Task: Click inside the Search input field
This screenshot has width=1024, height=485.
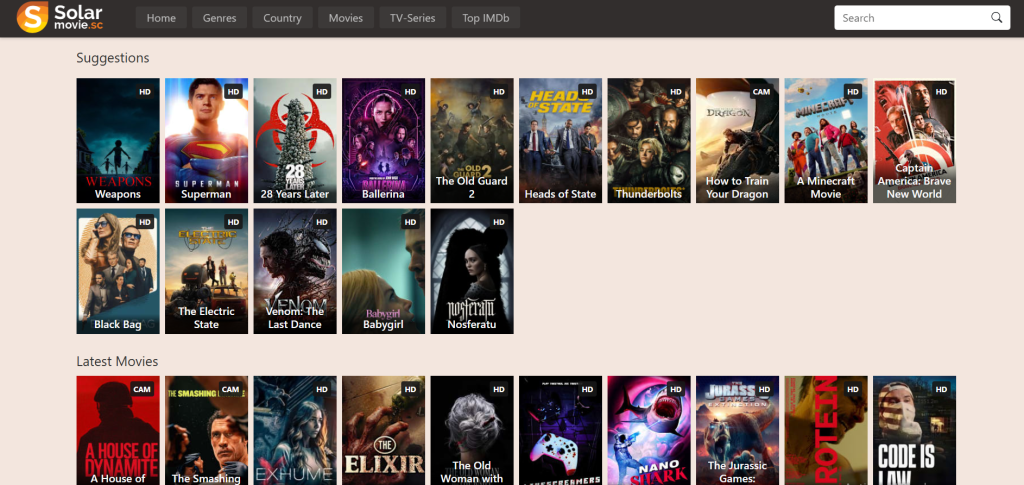Action: pos(914,18)
